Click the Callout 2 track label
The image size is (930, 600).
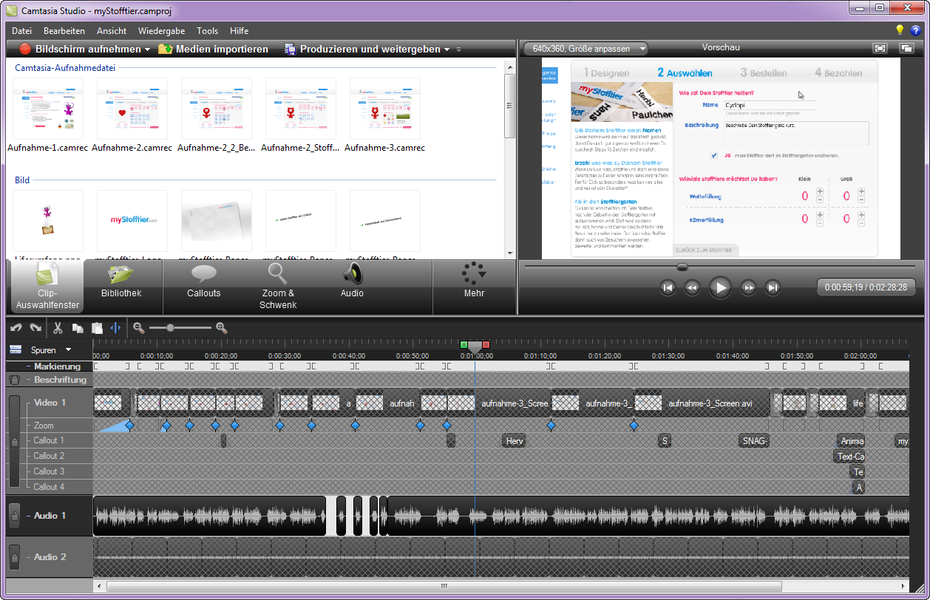click(49, 456)
